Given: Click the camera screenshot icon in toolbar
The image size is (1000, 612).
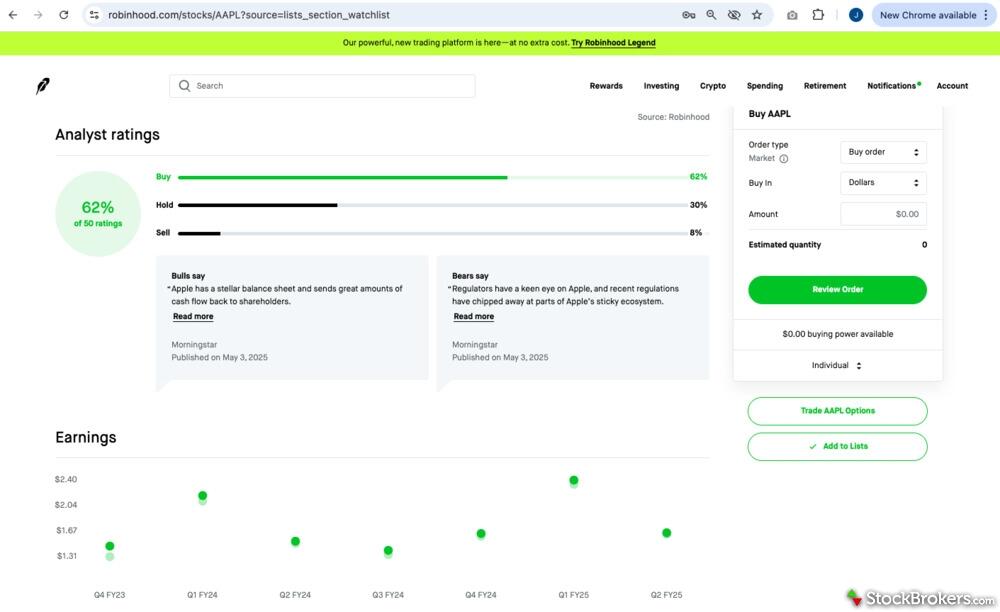Looking at the screenshot, I should [x=792, y=15].
